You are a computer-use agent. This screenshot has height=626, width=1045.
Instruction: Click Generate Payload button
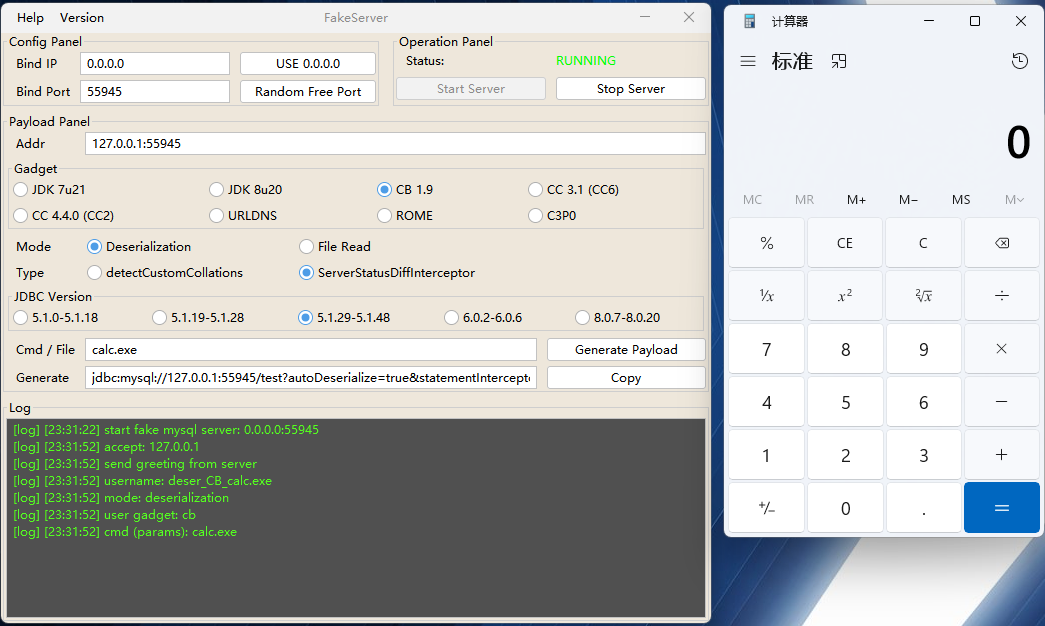pyautogui.click(x=626, y=349)
